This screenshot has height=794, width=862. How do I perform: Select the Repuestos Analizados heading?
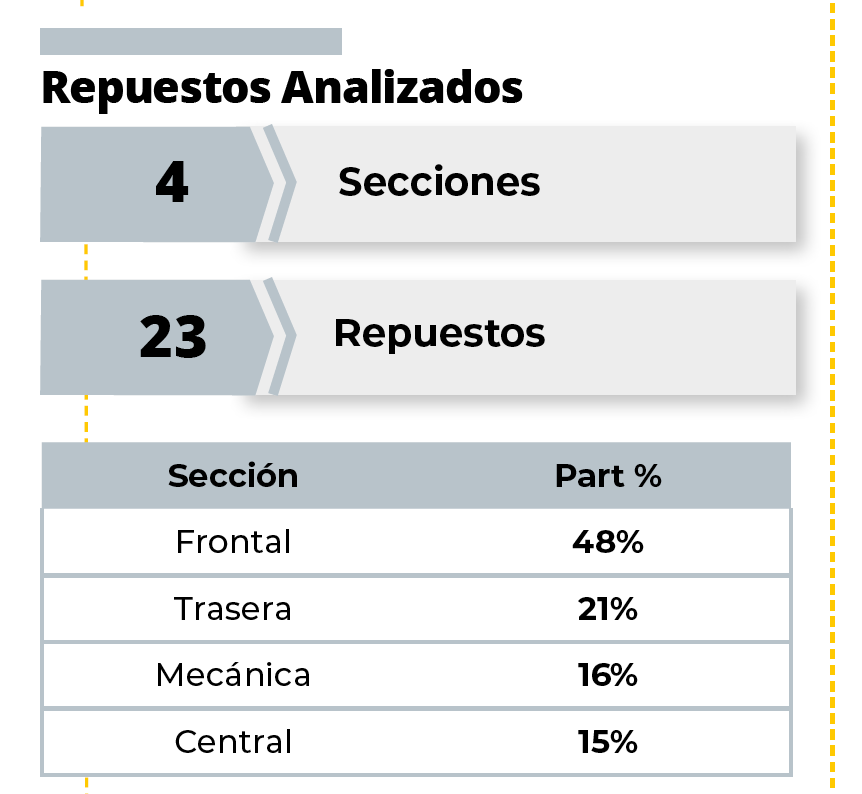282,88
